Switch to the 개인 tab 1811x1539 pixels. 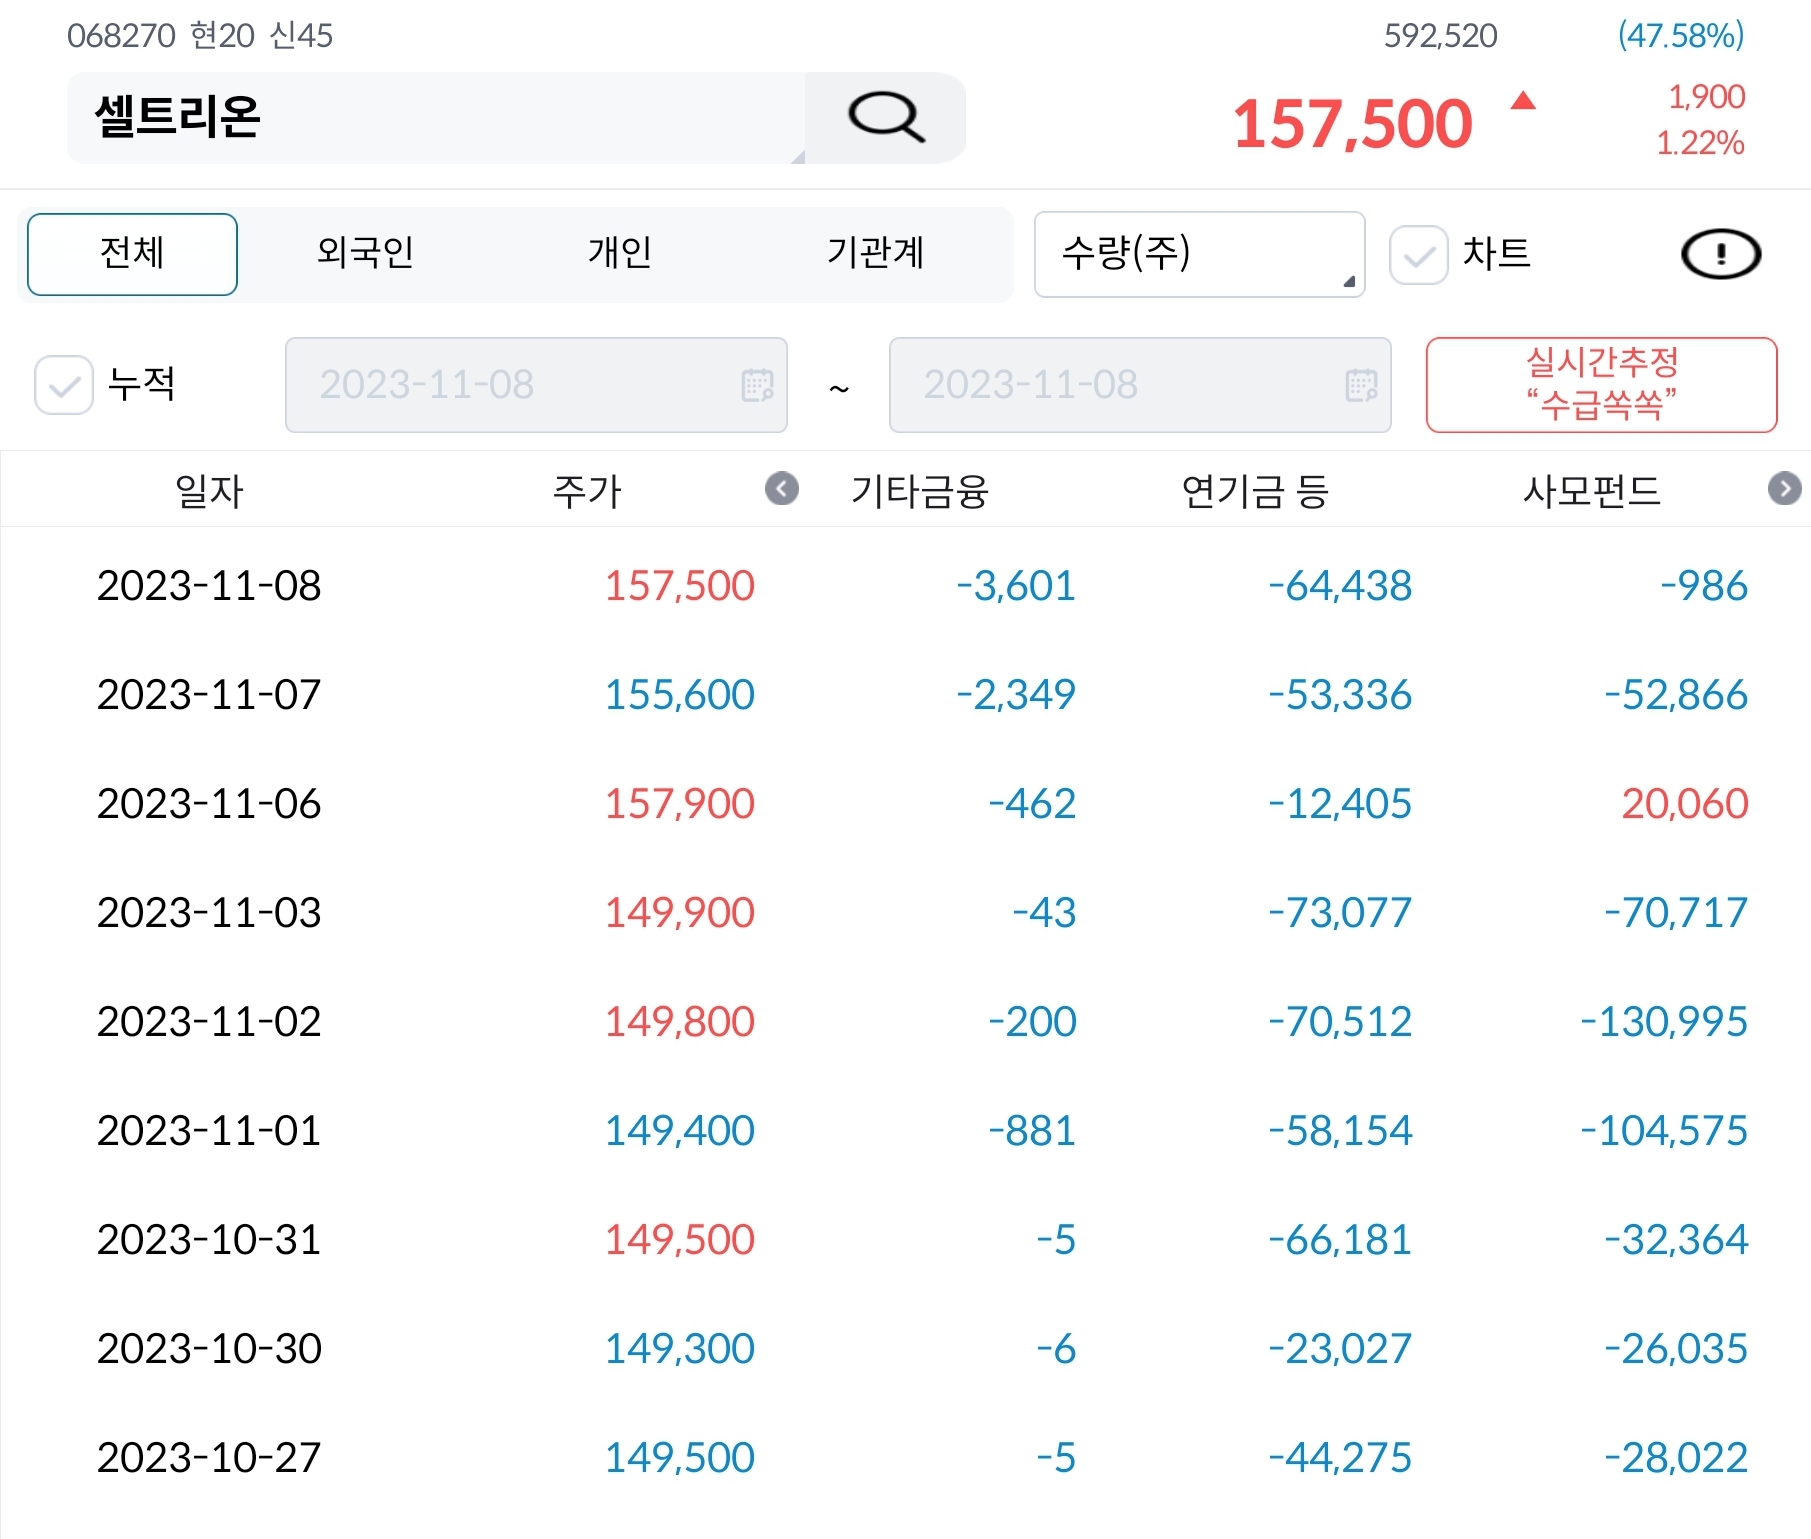click(620, 252)
